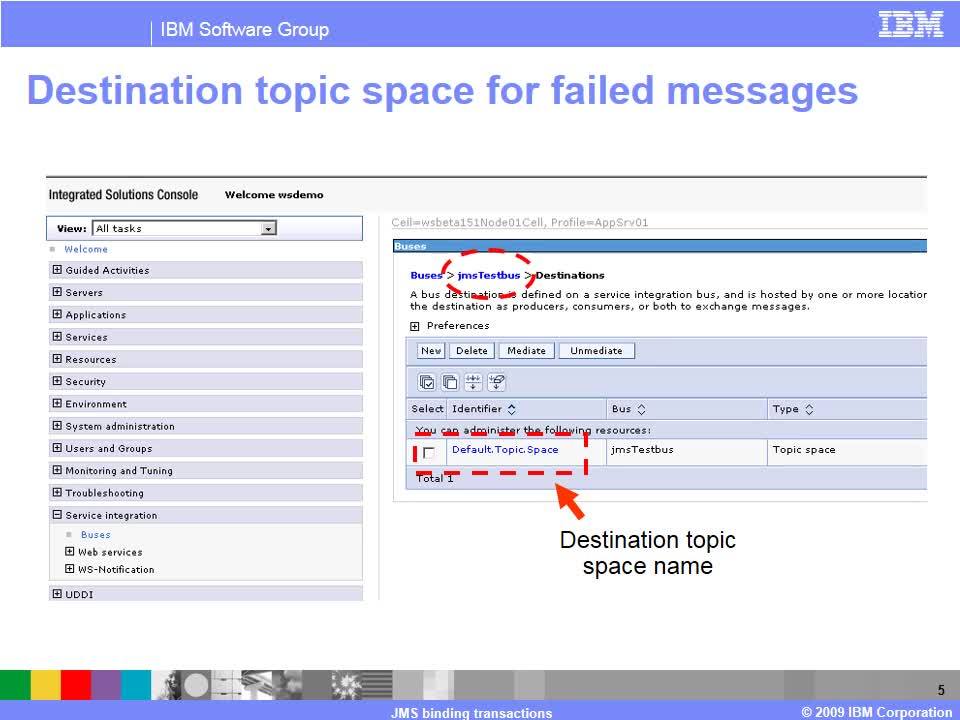Viewport: 960px width, 720px height.
Task: Tick the checkbox for Default.Topic.Space
Action: tap(429, 452)
